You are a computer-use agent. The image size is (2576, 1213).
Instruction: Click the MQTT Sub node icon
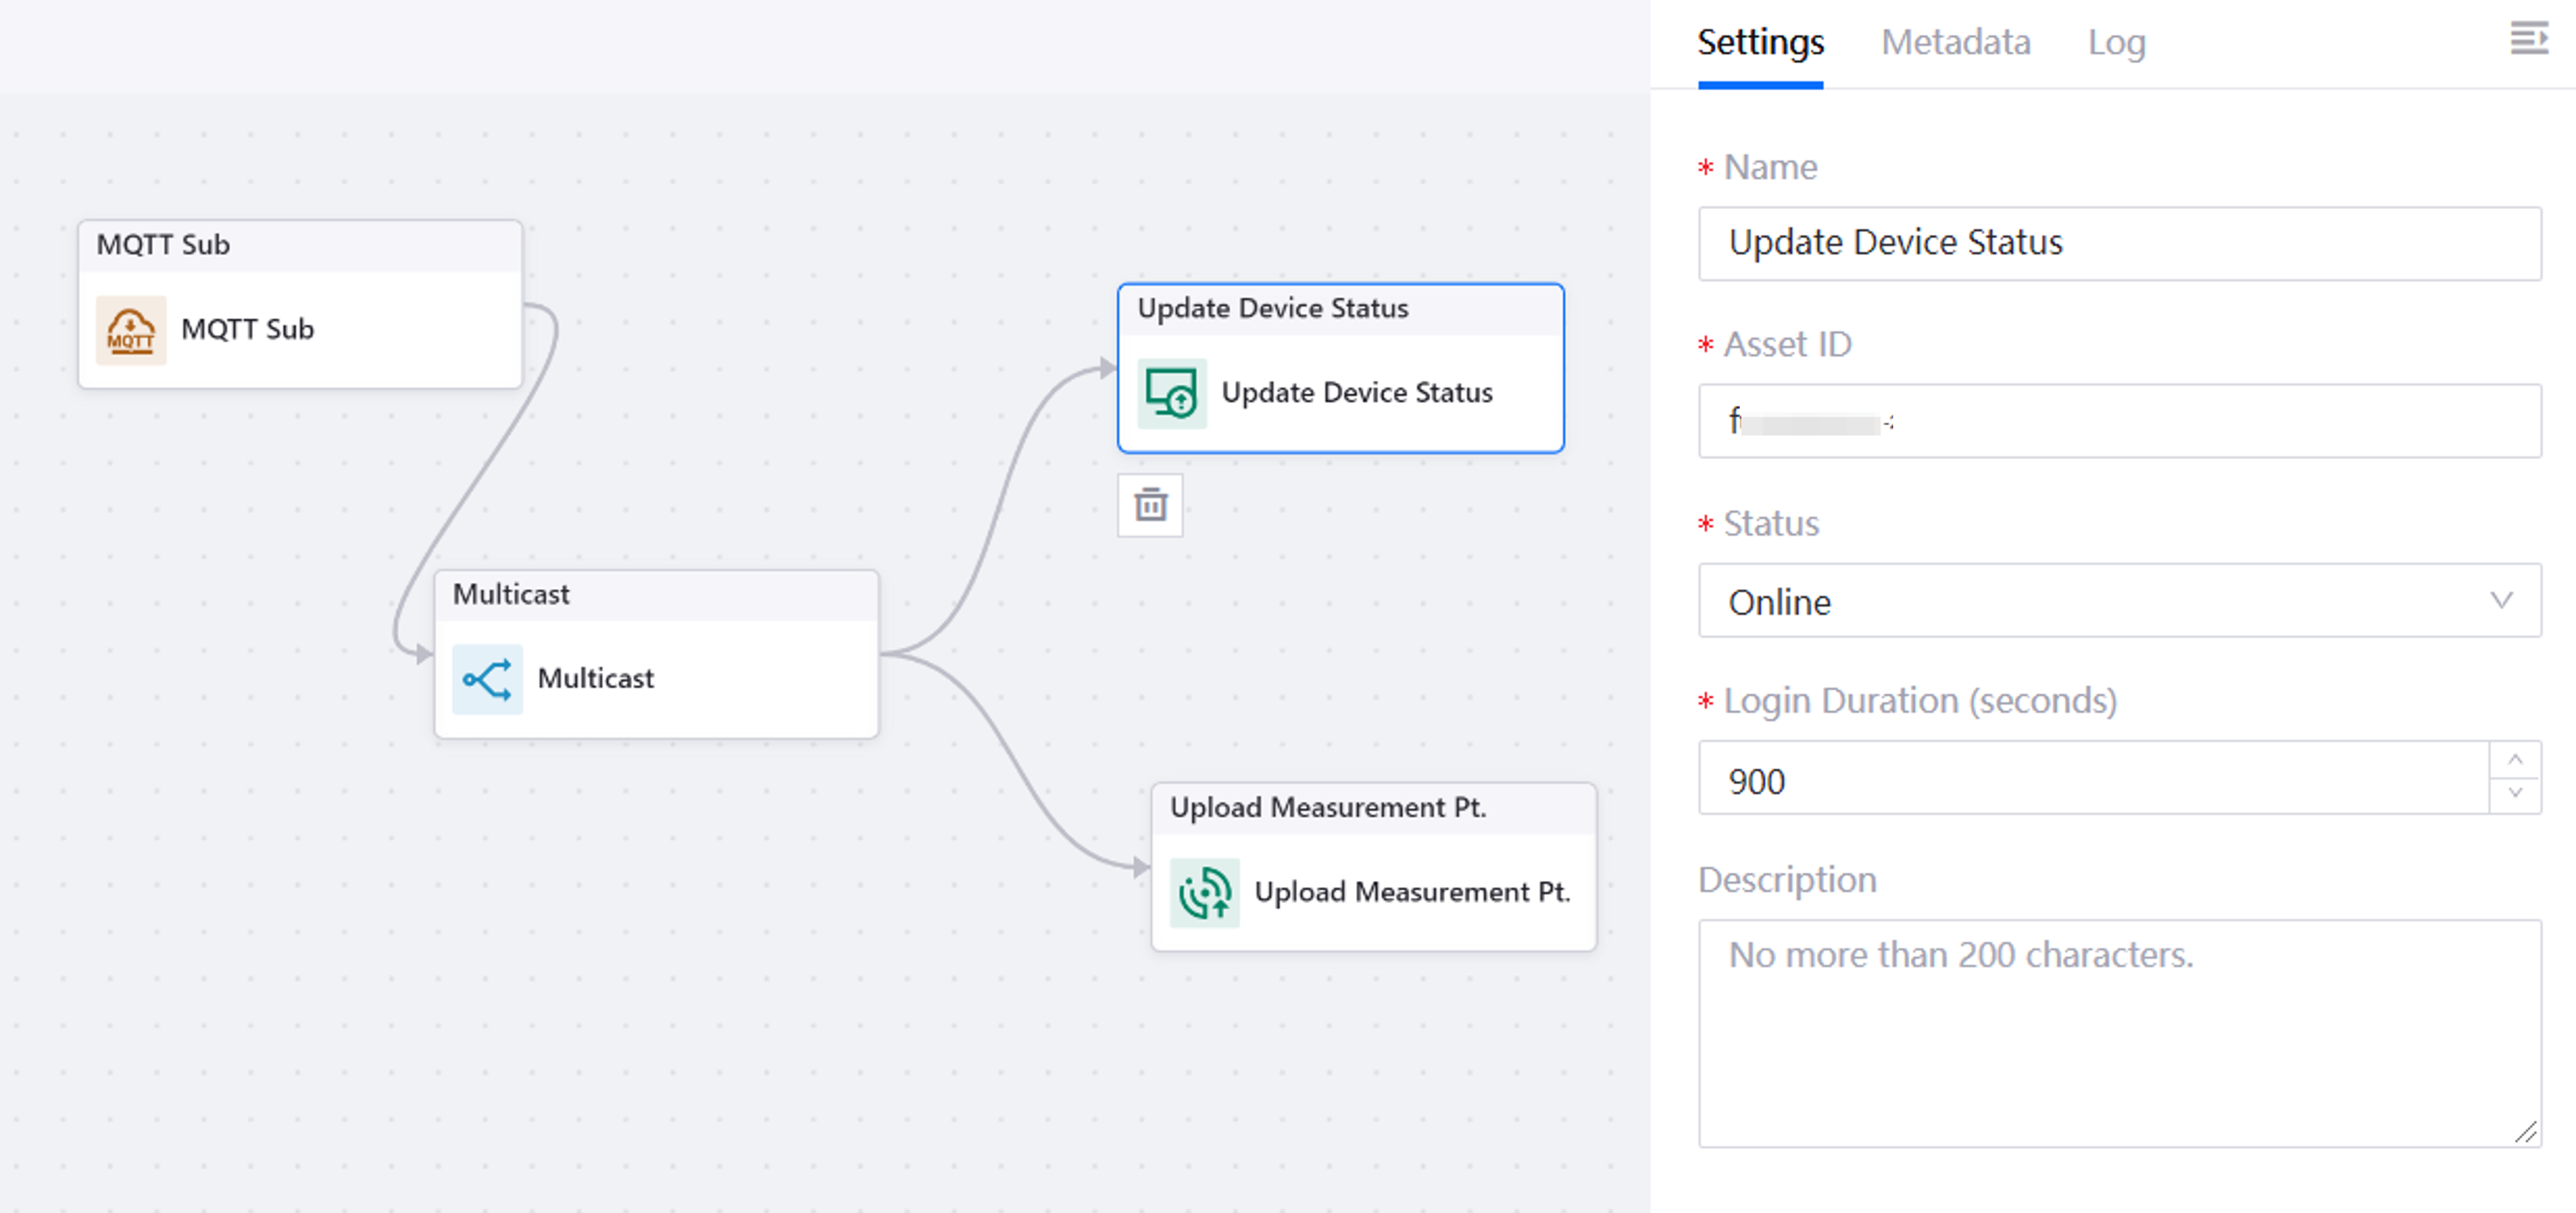pos(131,330)
